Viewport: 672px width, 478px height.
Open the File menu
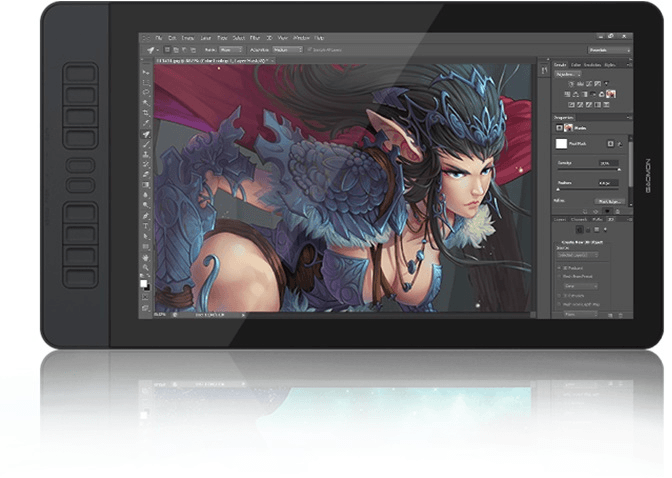coord(159,38)
